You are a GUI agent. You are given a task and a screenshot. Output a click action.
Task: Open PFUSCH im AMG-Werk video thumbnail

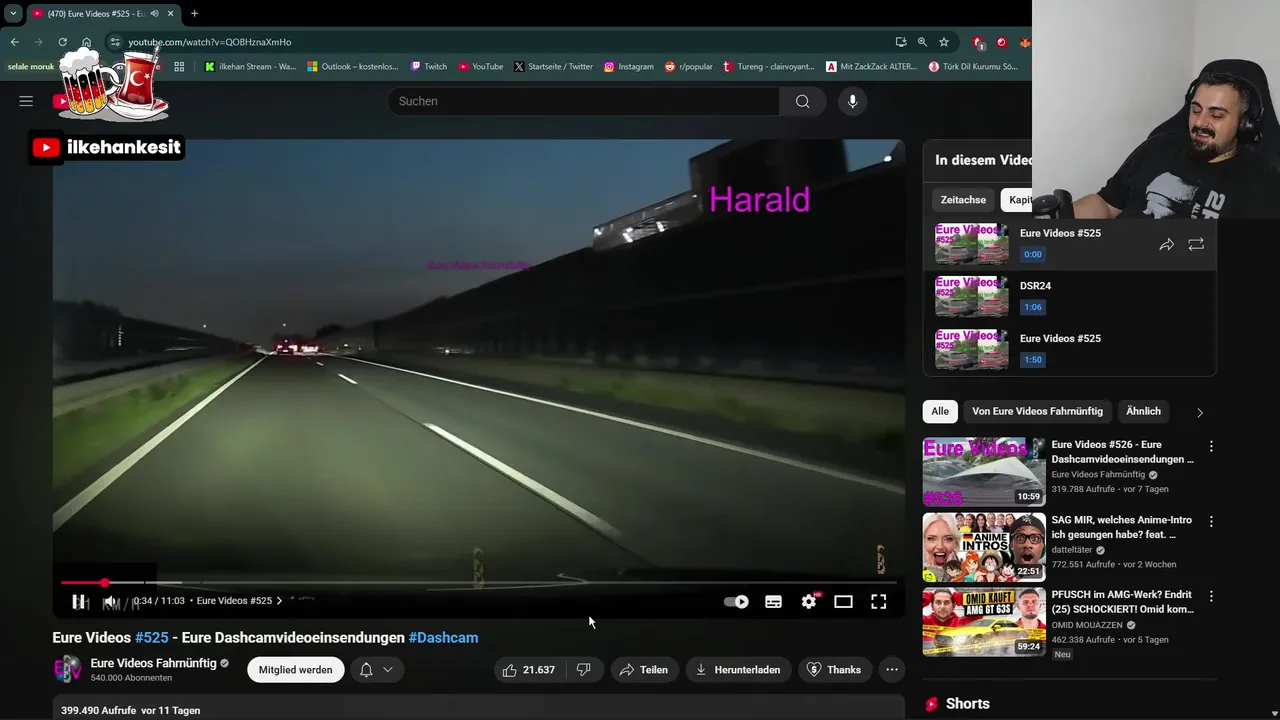(984, 622)
